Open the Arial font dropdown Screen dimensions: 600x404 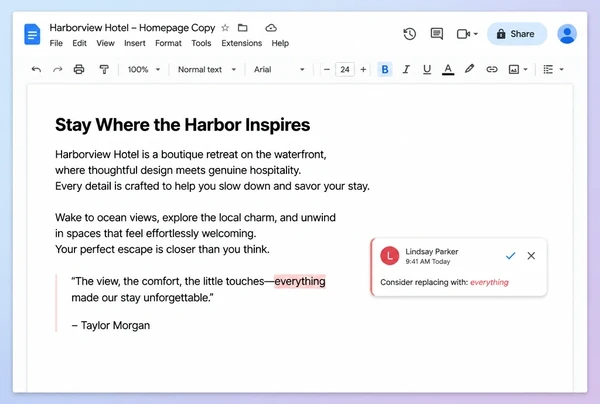[279, 70]
